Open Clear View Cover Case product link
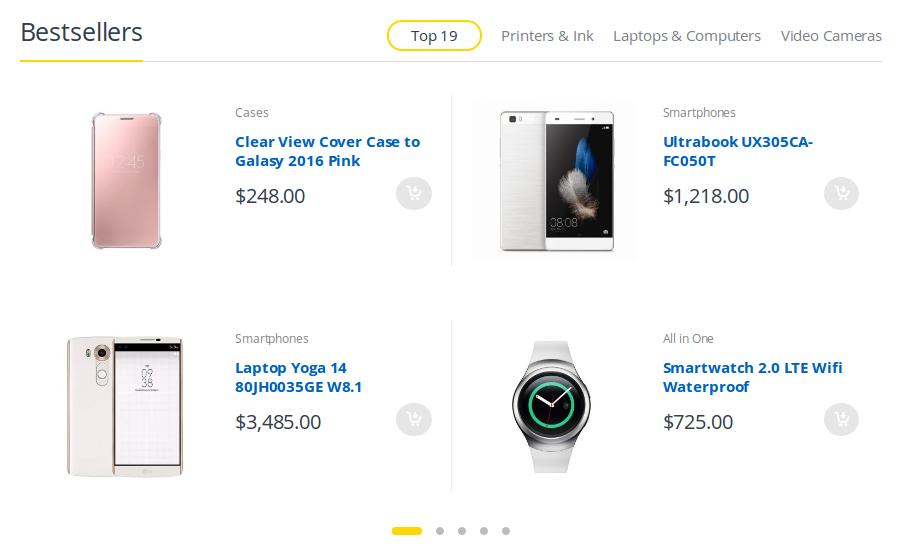 [328, 151]
